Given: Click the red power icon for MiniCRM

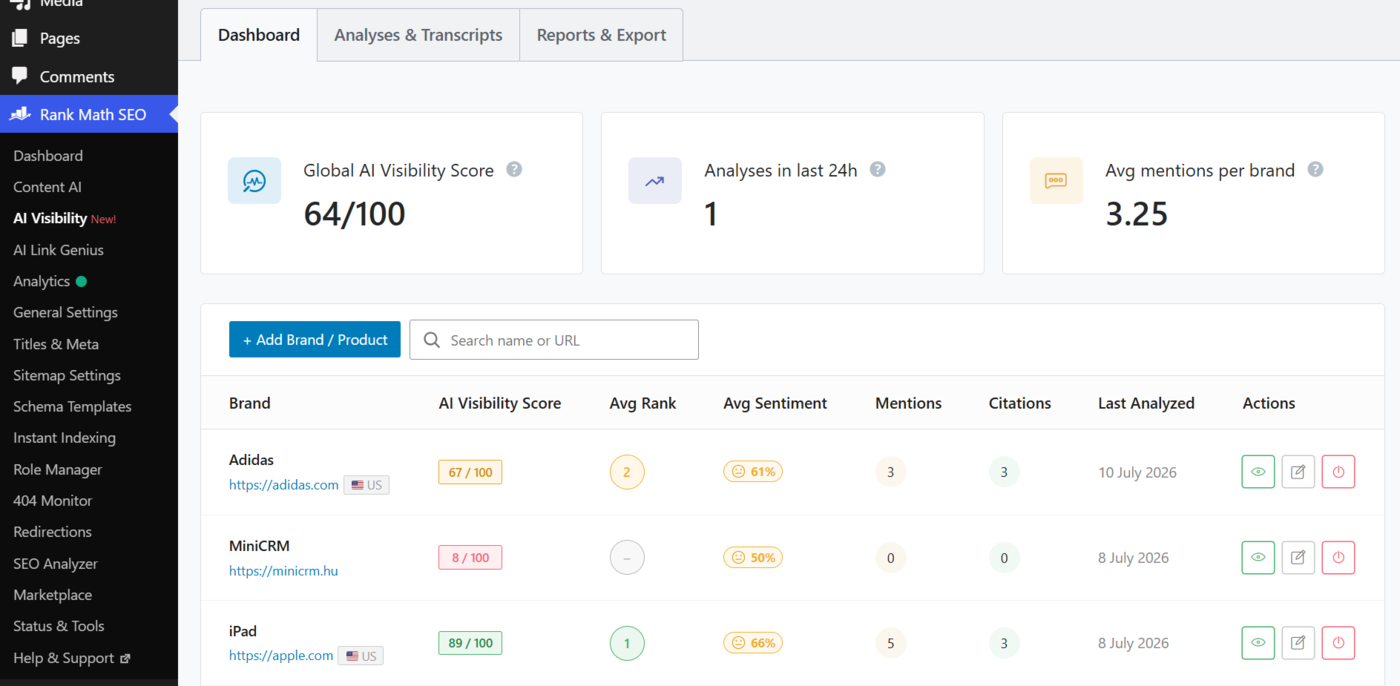Looking at the screenshot, I should coord(1338,557).
